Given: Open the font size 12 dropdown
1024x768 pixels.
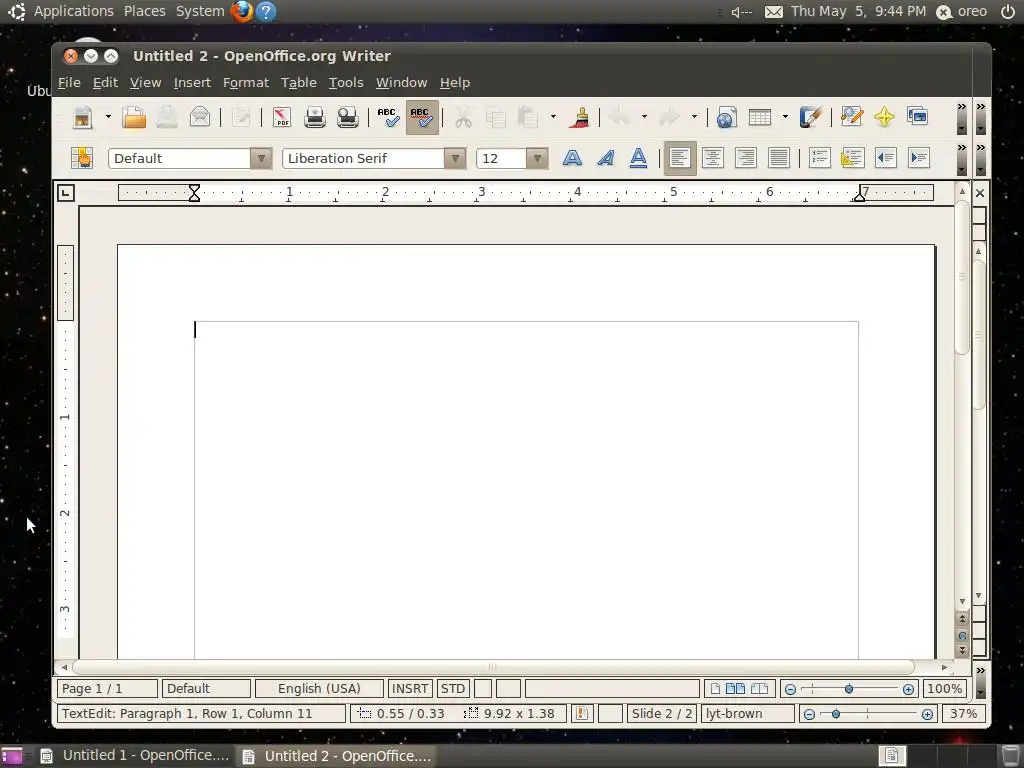Looking at the screenshot, I should pos(537,158).
